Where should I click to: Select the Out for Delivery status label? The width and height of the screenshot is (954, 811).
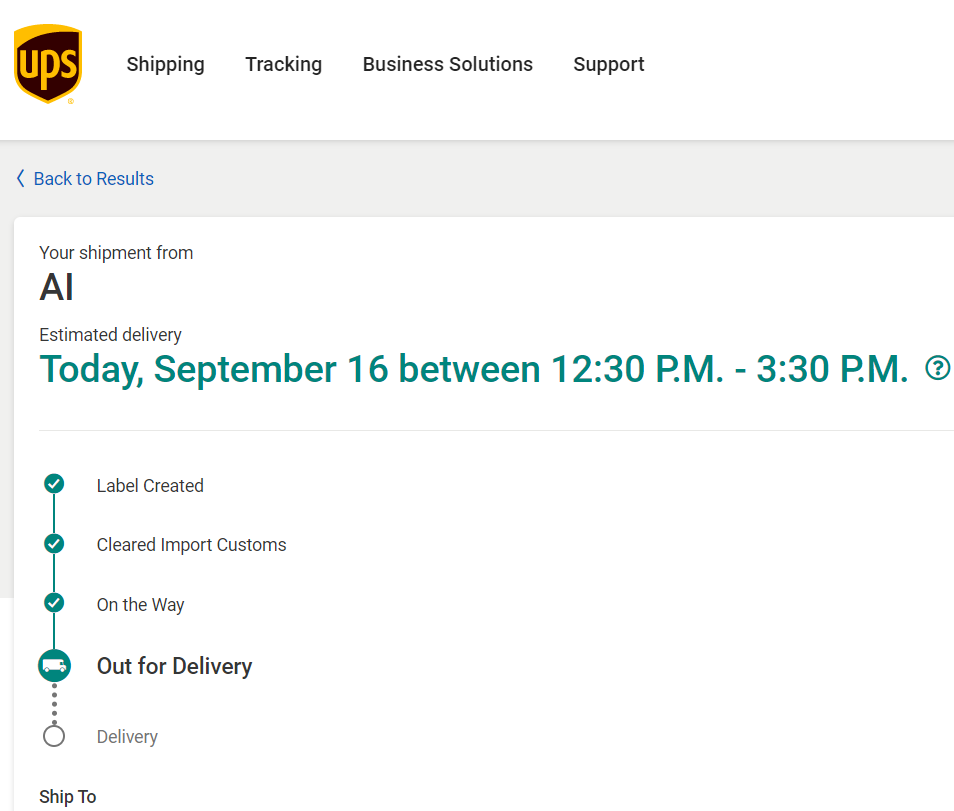coord(175,666)
